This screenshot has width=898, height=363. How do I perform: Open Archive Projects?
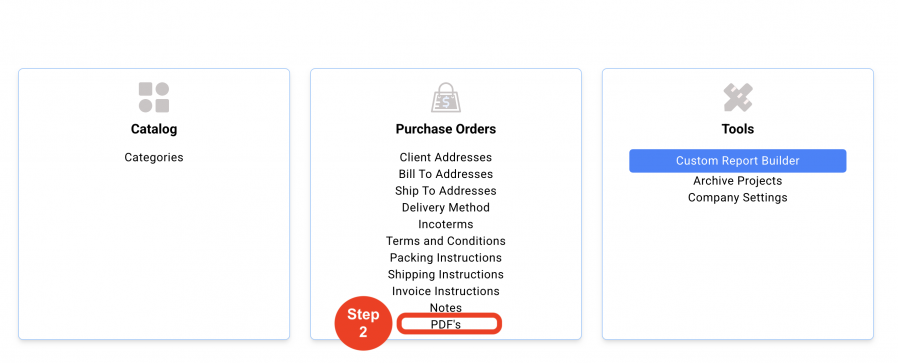pos(738,181)
